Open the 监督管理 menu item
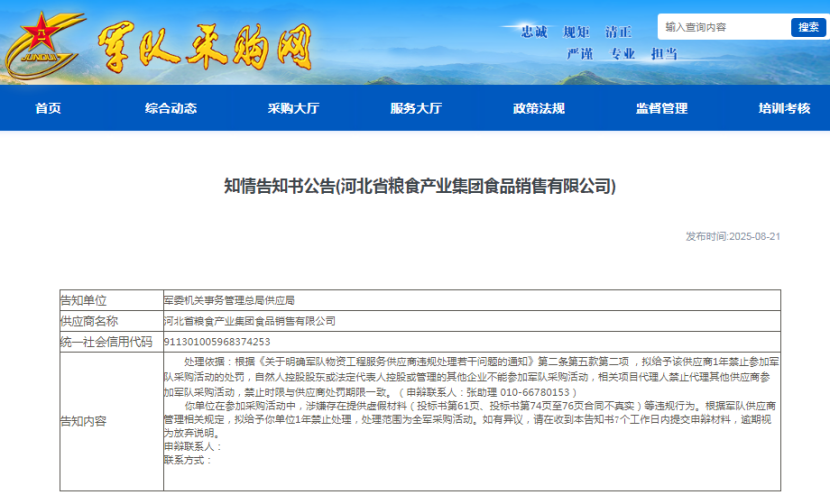Image resolution: width=830 pixels, height=504 pixels. pos(662,109)
